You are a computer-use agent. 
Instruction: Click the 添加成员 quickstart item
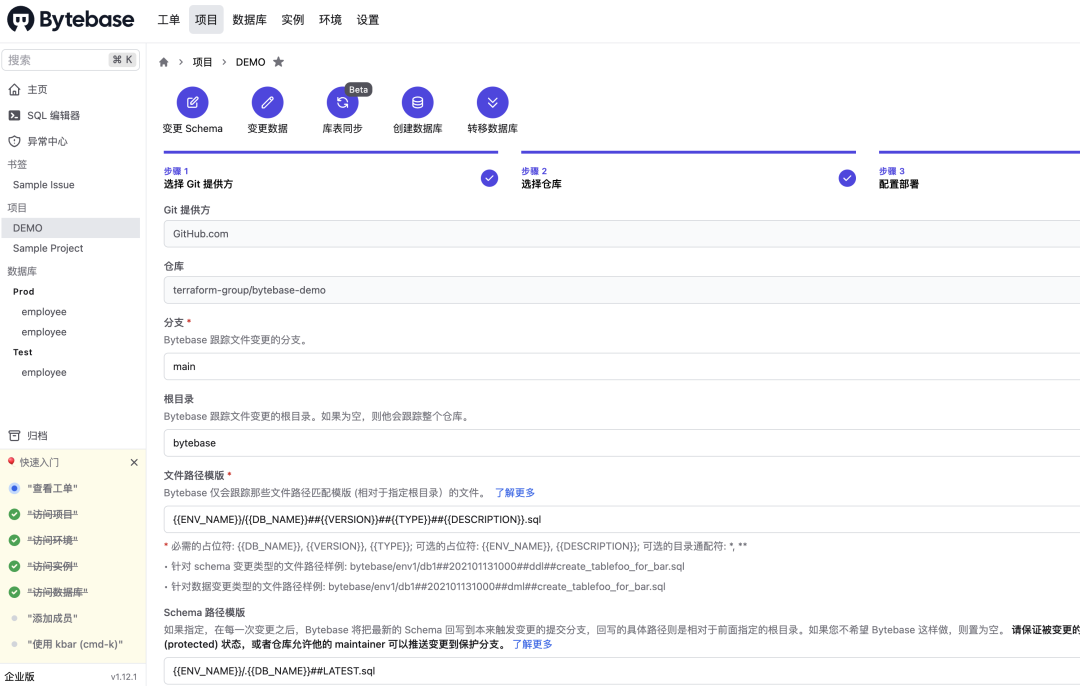pos(52,619)
